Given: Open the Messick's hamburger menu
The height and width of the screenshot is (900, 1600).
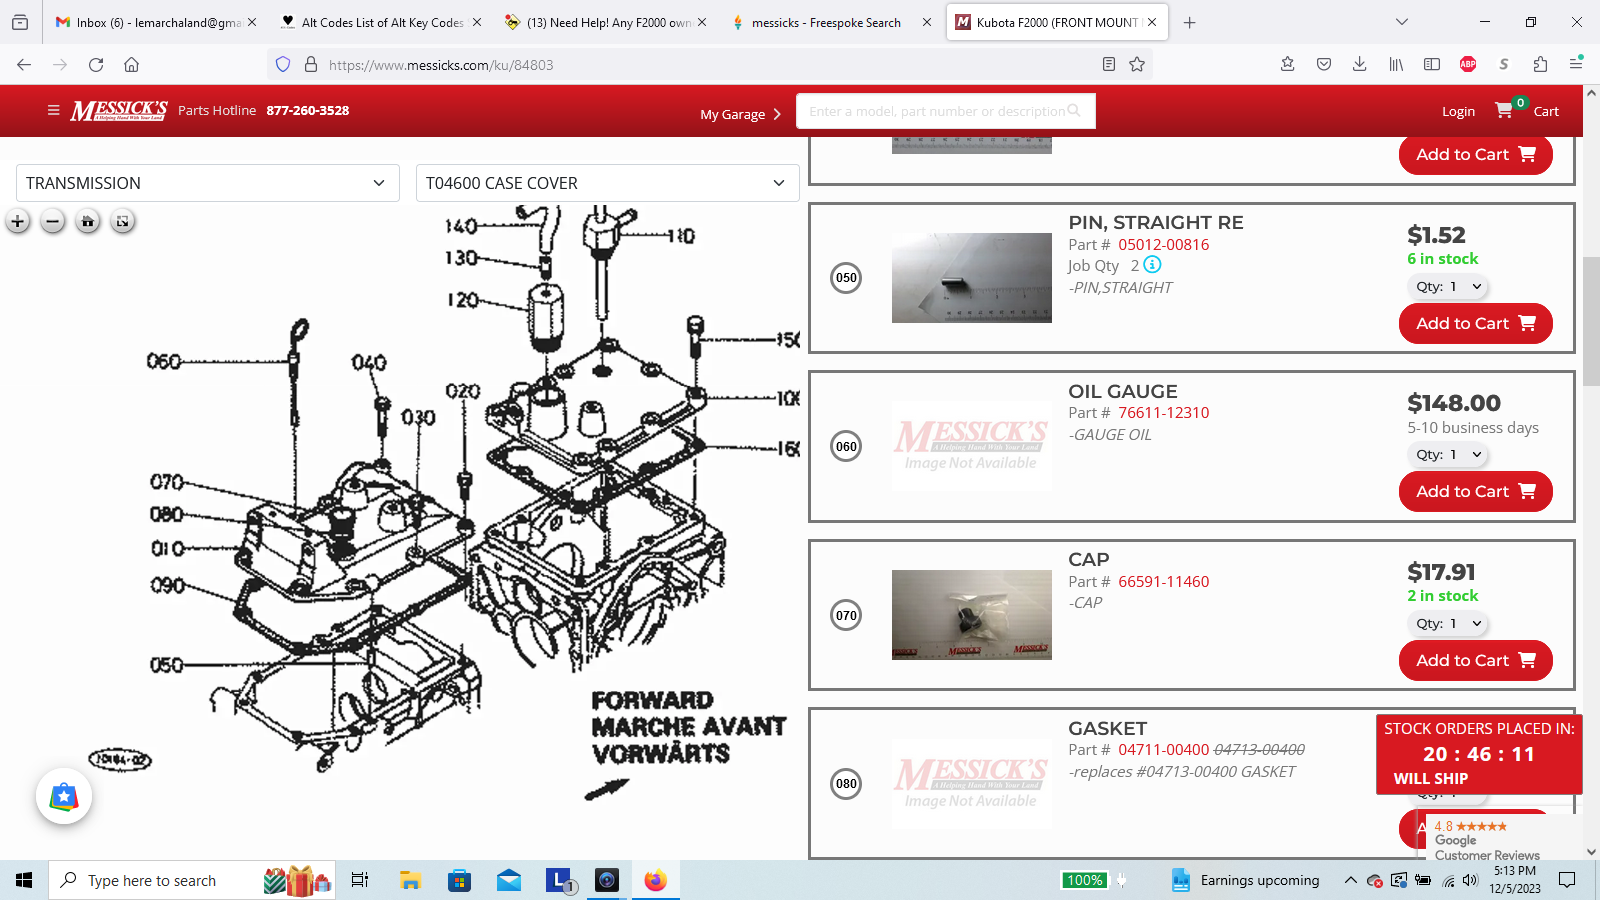Looking at the screenshot, I should [53, 110].
